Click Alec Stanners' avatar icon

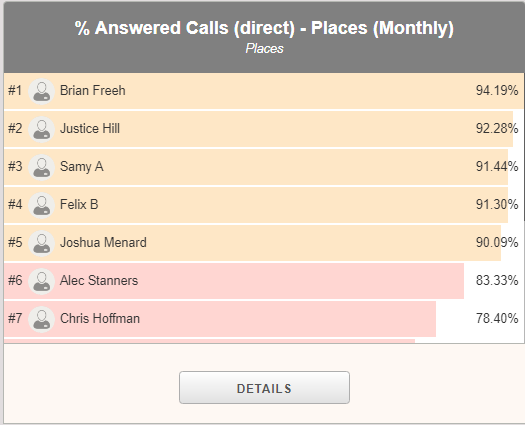[42, 281]
